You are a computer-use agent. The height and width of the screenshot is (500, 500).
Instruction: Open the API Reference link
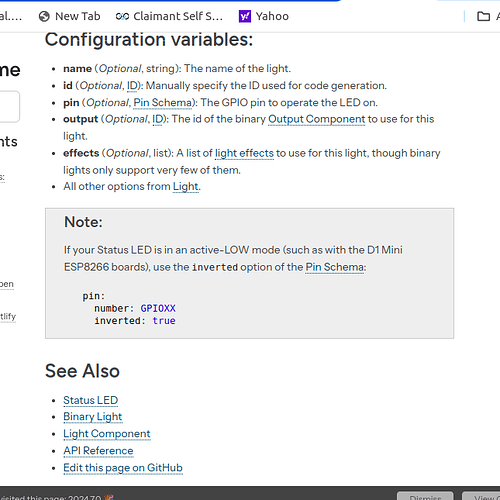tap(98, 451)
